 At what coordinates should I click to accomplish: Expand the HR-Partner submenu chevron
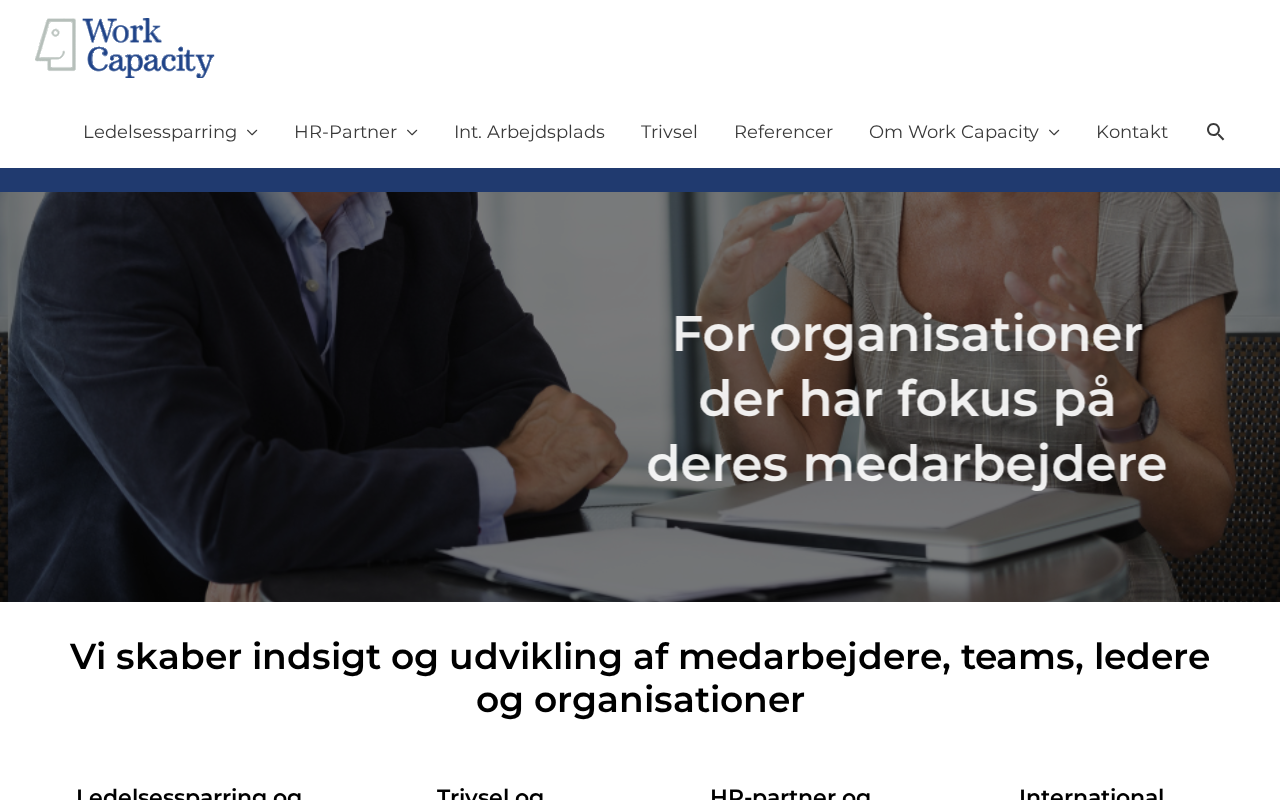[412, 132]
